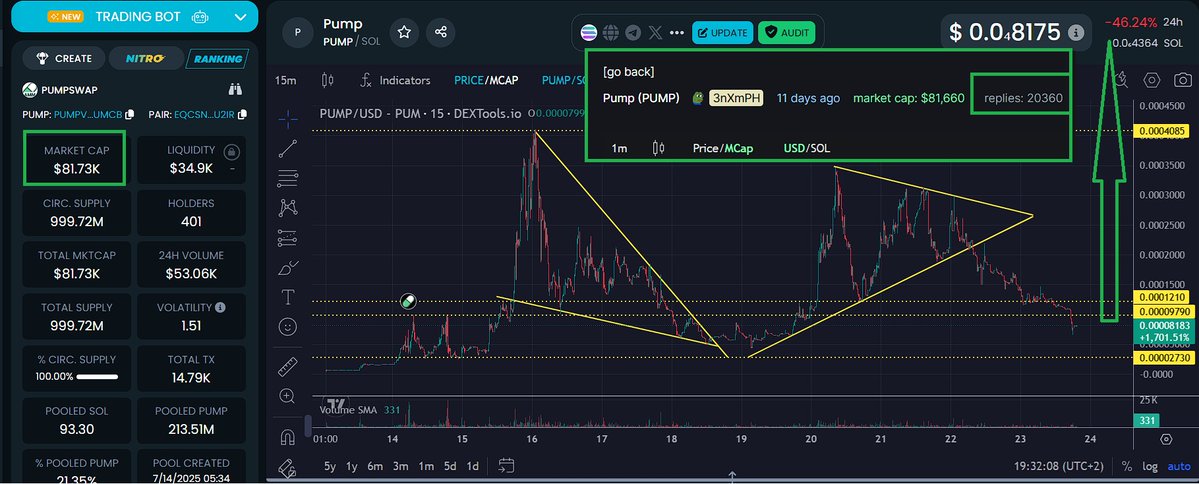Toggle magnet mode
Viewport: 1199px width, 484px height.
click(x=288, y=438)
